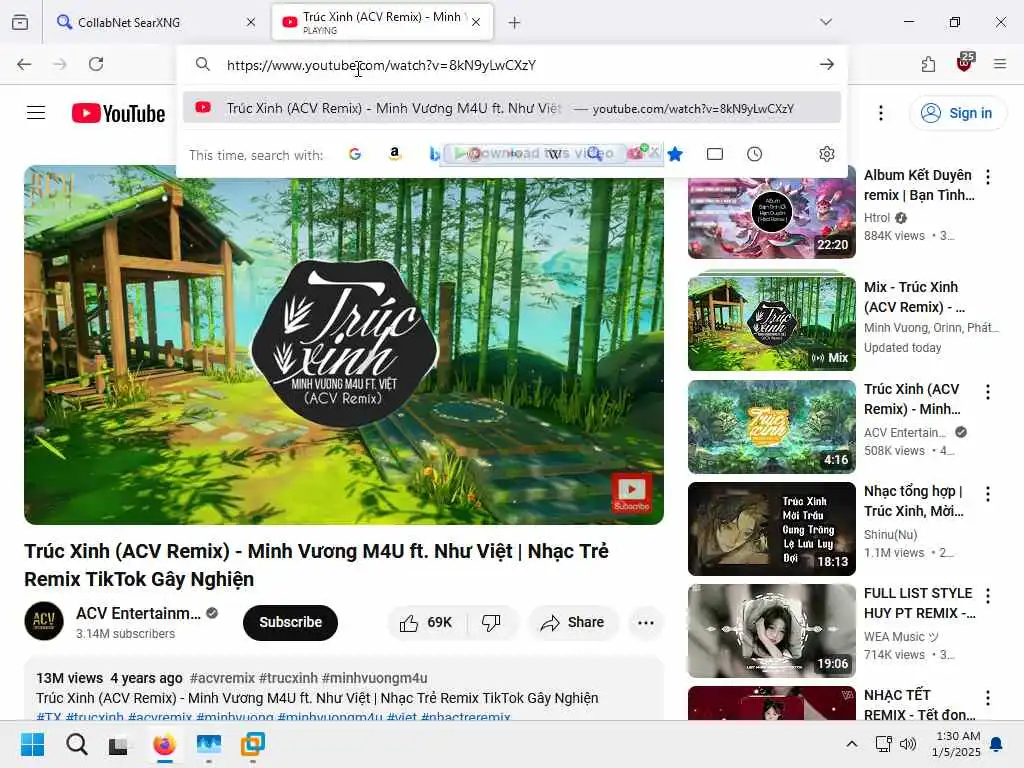The image size is (1024, 768).
Task: Click the uBlock shield extension icon
Action: point(965,63)
